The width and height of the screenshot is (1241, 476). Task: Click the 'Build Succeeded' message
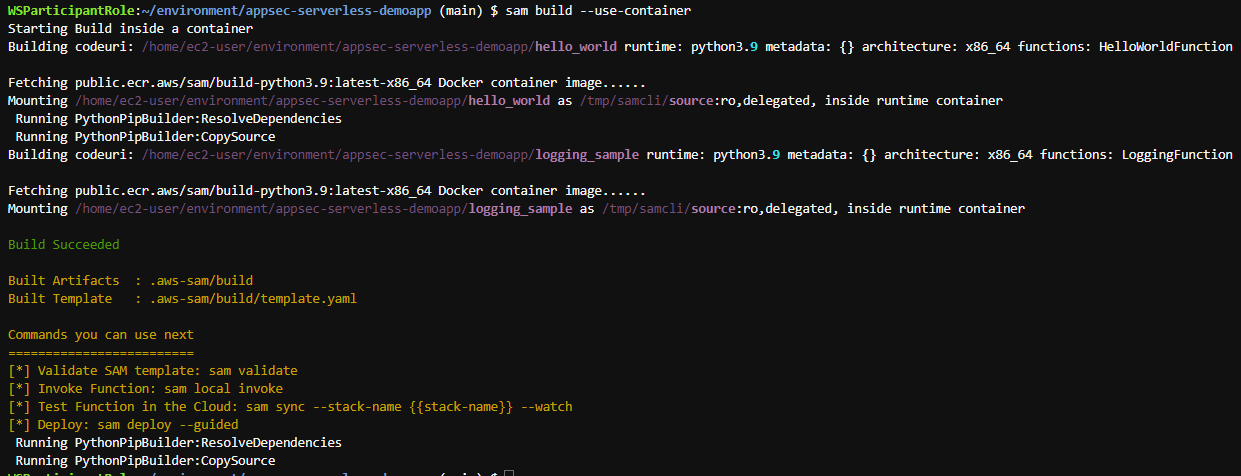[64, 244]
